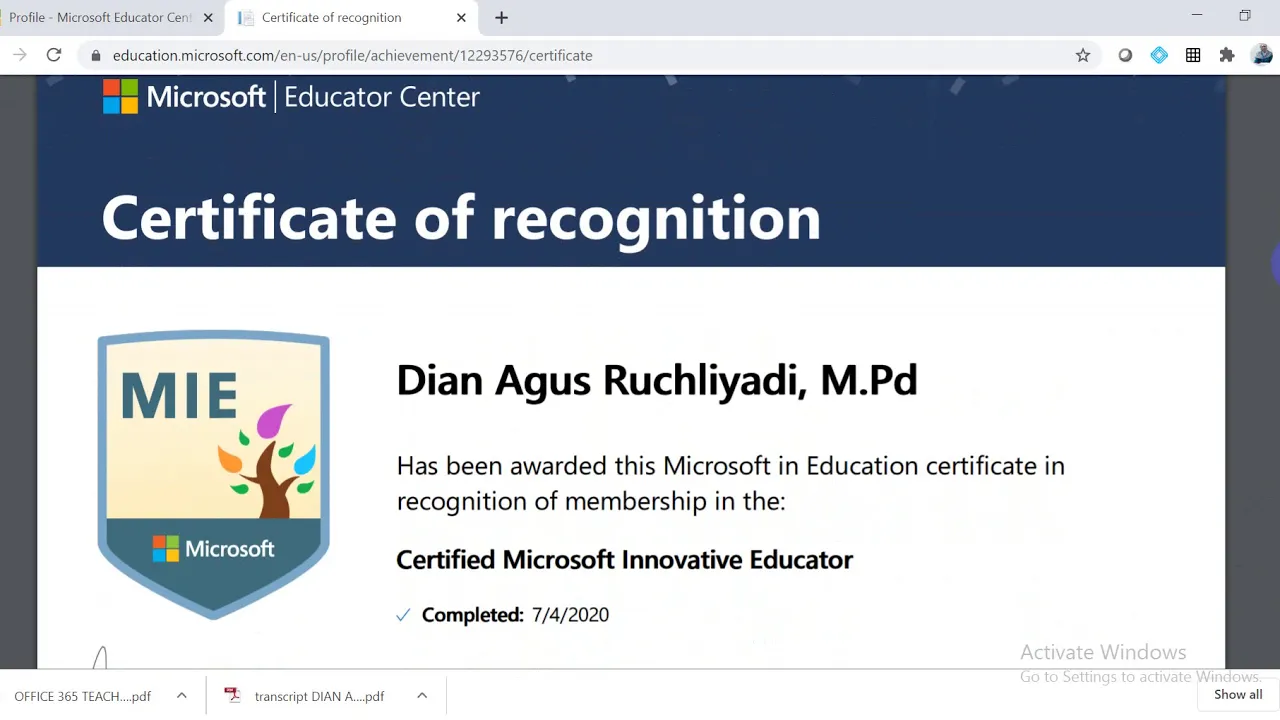Reload the current page
This screenshot has width=1280, height=720.
click(54, 55)
